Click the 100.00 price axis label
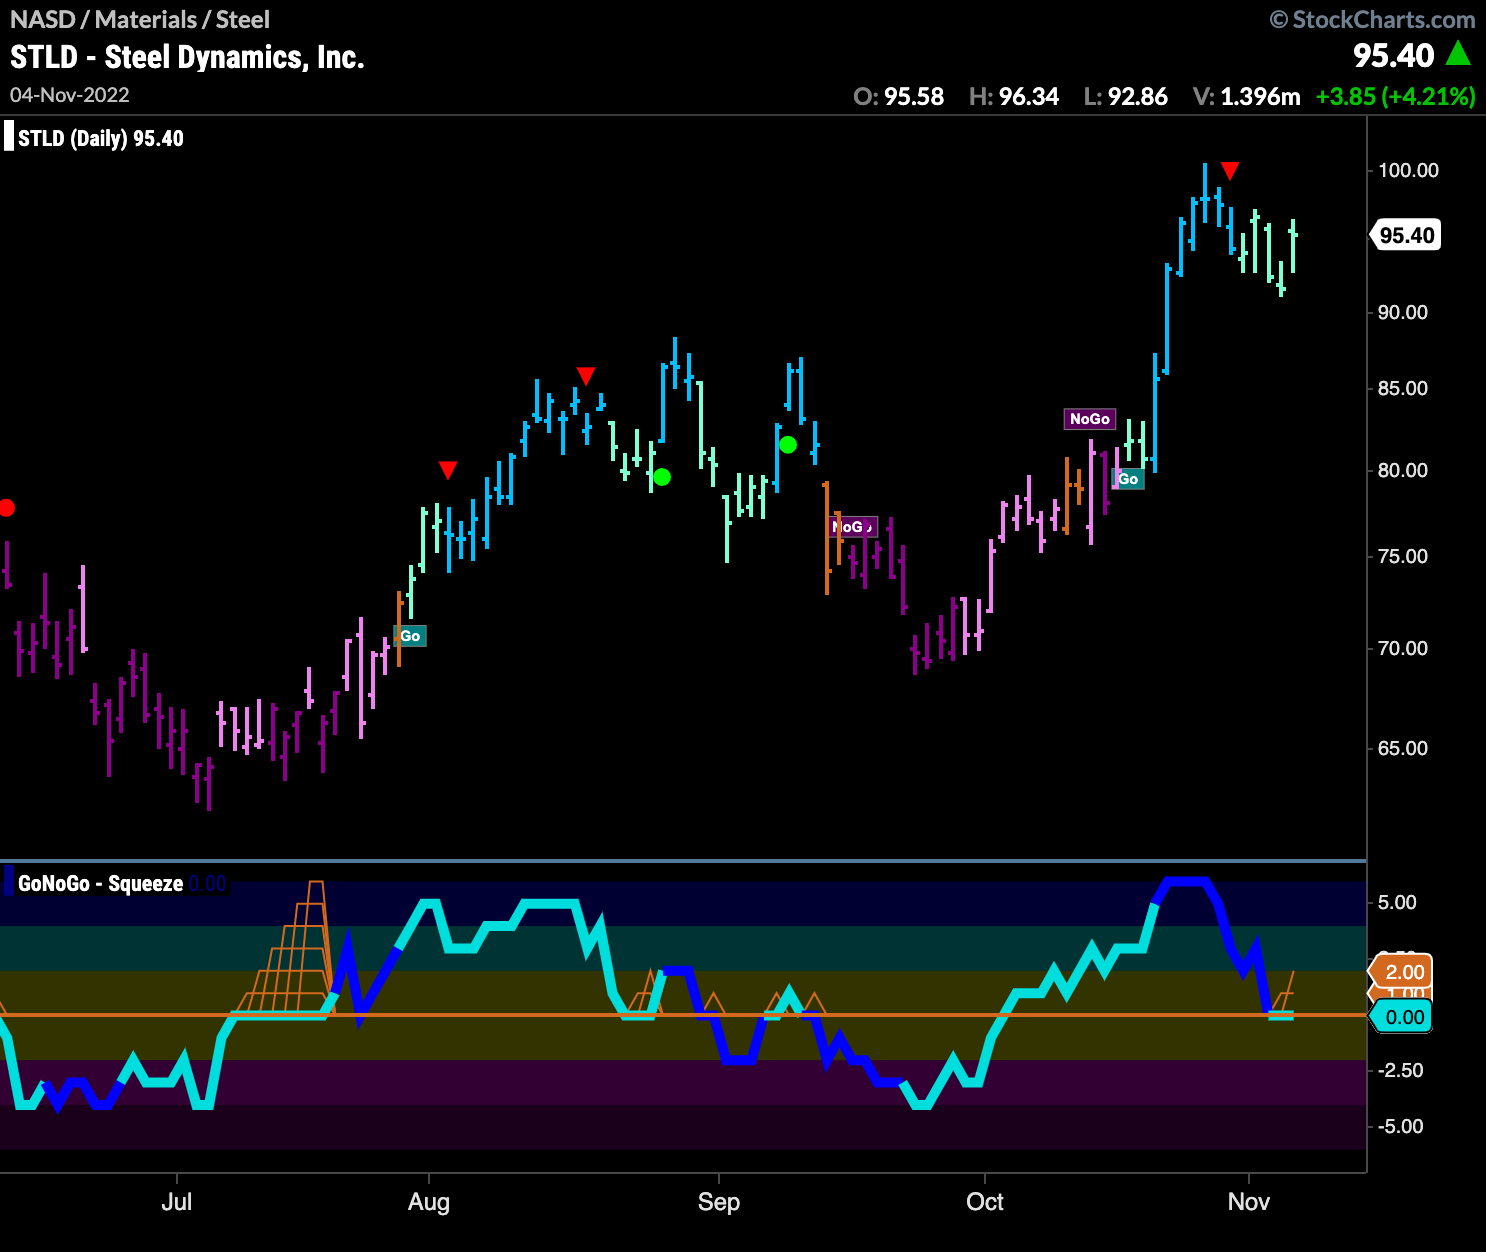Screen dimensions: 1486x1252 (1408, 170)
